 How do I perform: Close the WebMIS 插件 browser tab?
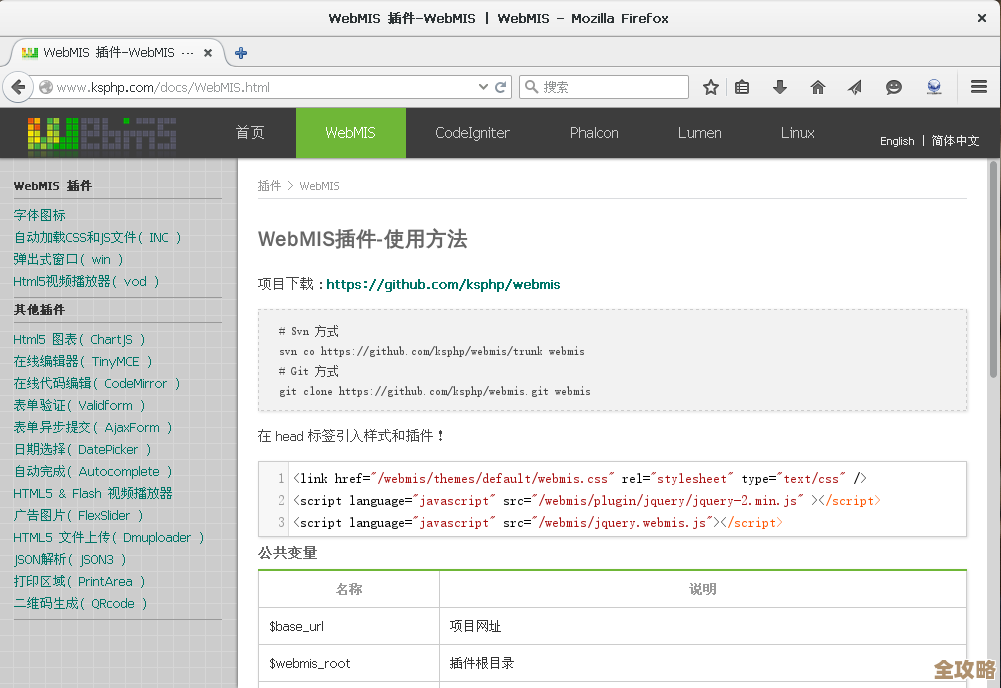click(208, 53)
